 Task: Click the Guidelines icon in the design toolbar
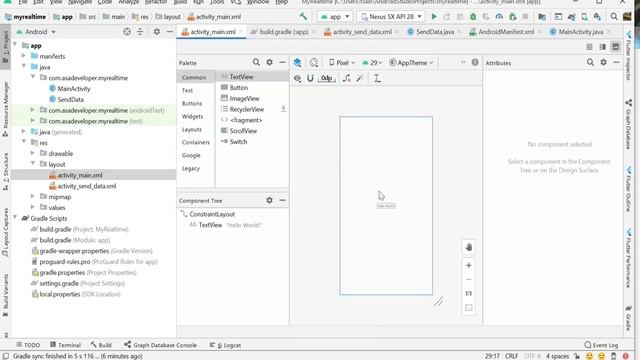(377, 78)
